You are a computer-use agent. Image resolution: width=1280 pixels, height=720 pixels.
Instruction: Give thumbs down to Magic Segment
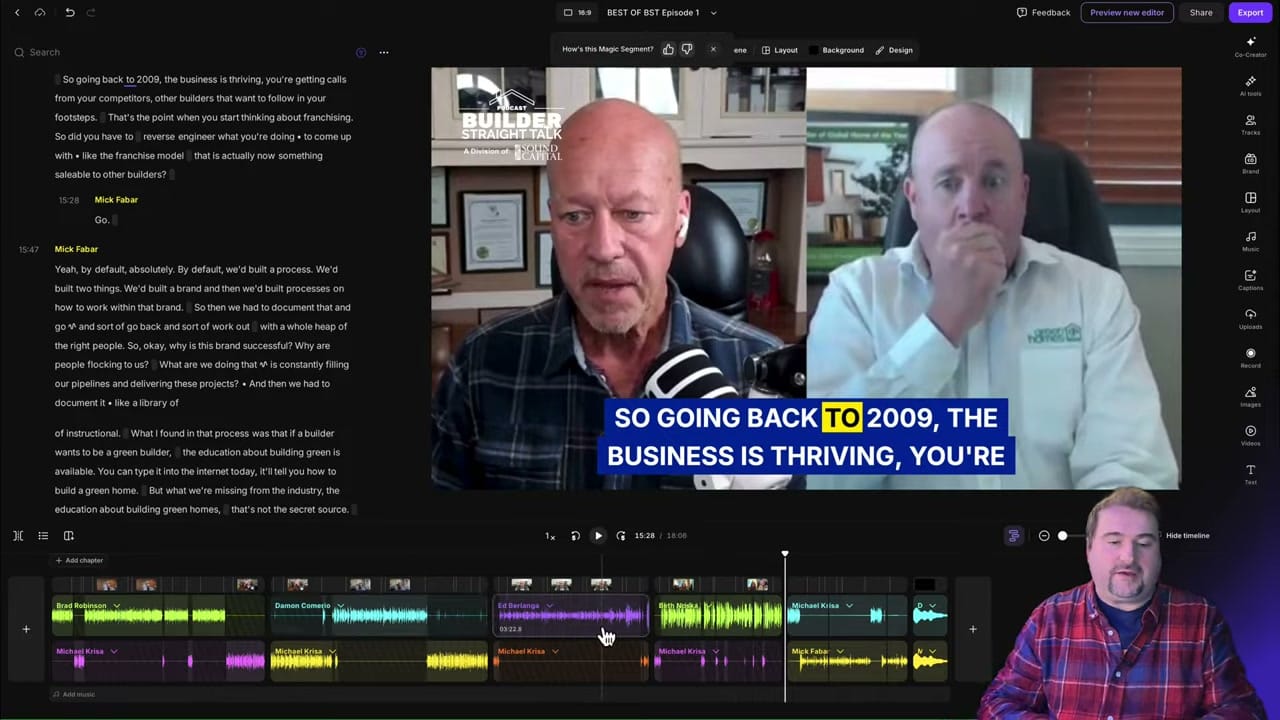[687, 49]
